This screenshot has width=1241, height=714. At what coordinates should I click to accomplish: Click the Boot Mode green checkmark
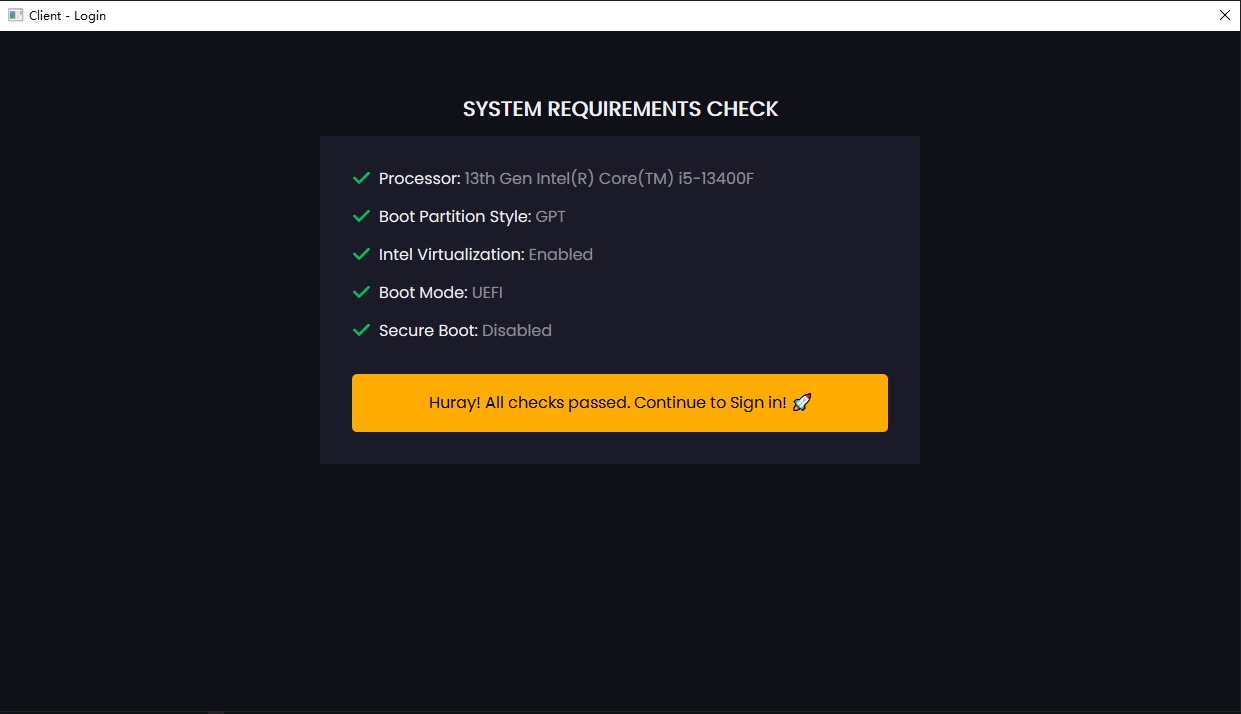click(x=361, y=293)
